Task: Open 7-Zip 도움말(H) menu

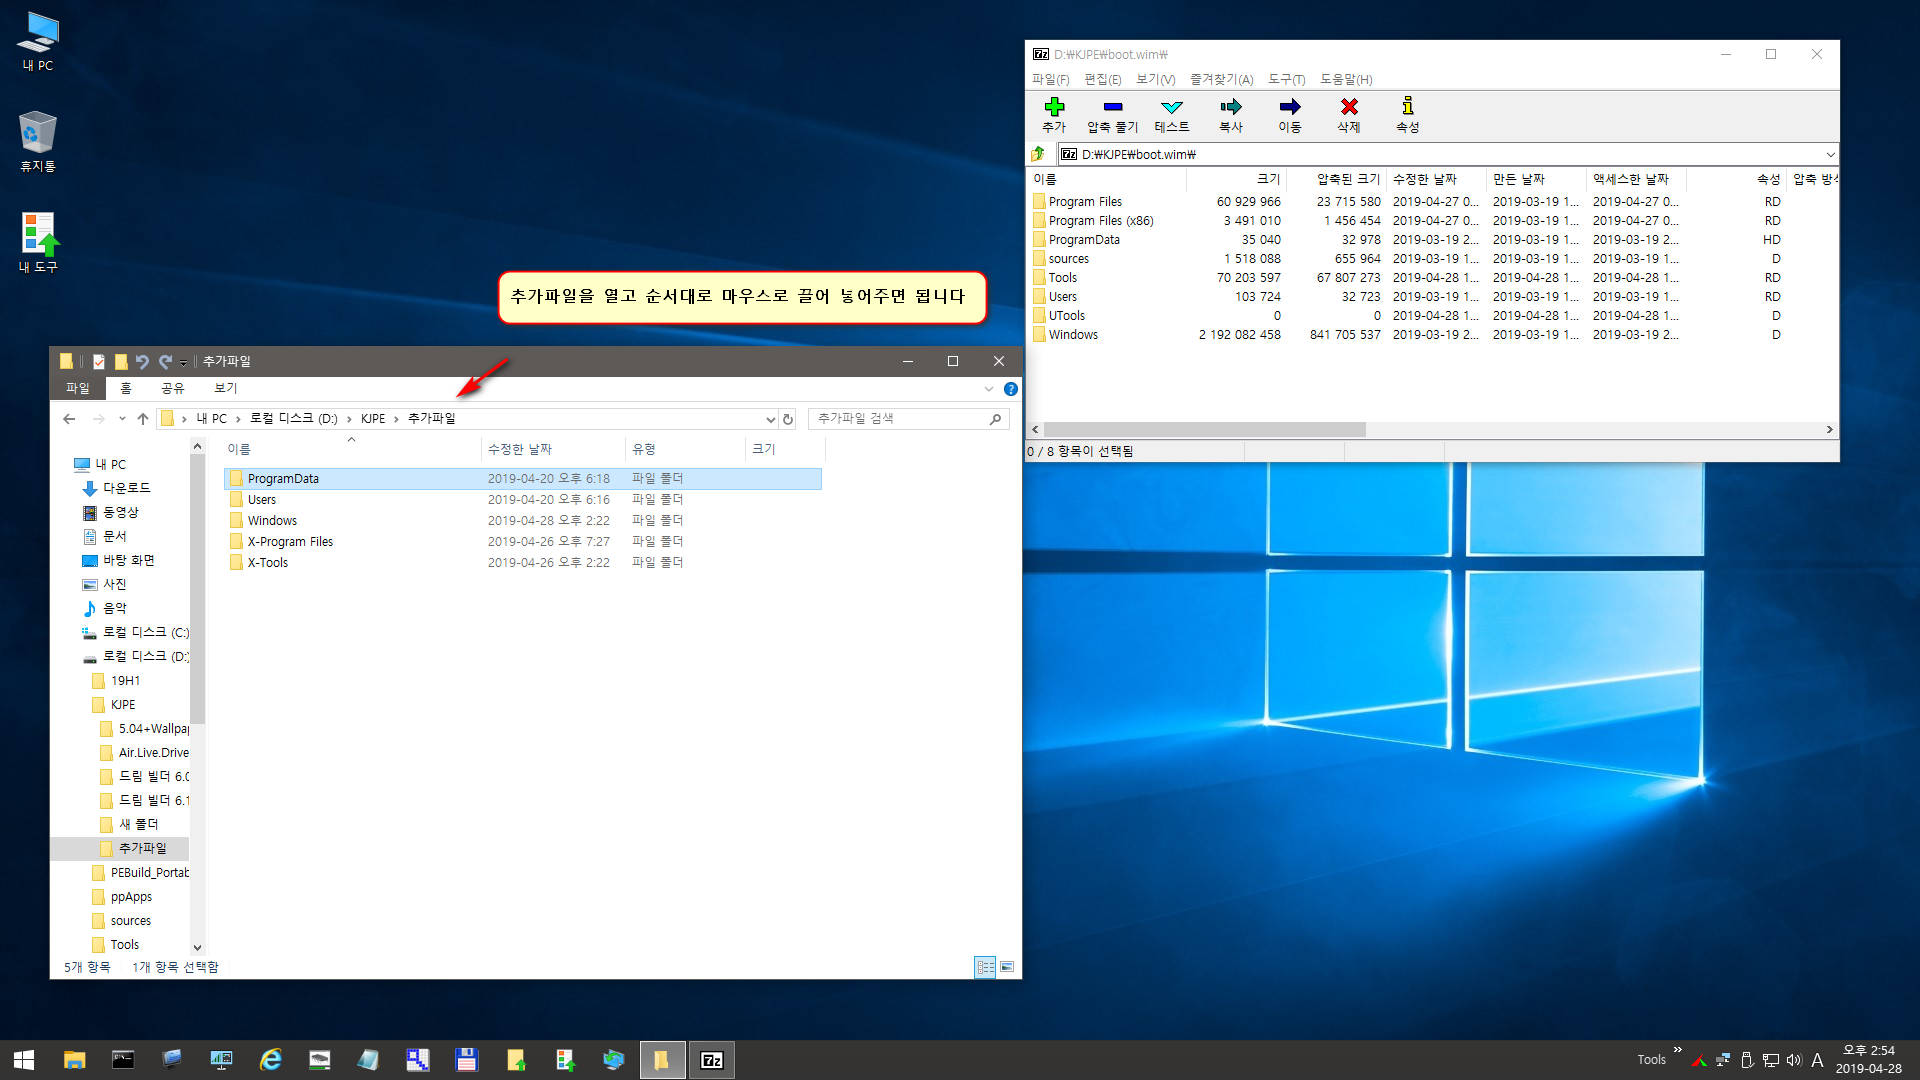Action: [x=1346, y=79]
